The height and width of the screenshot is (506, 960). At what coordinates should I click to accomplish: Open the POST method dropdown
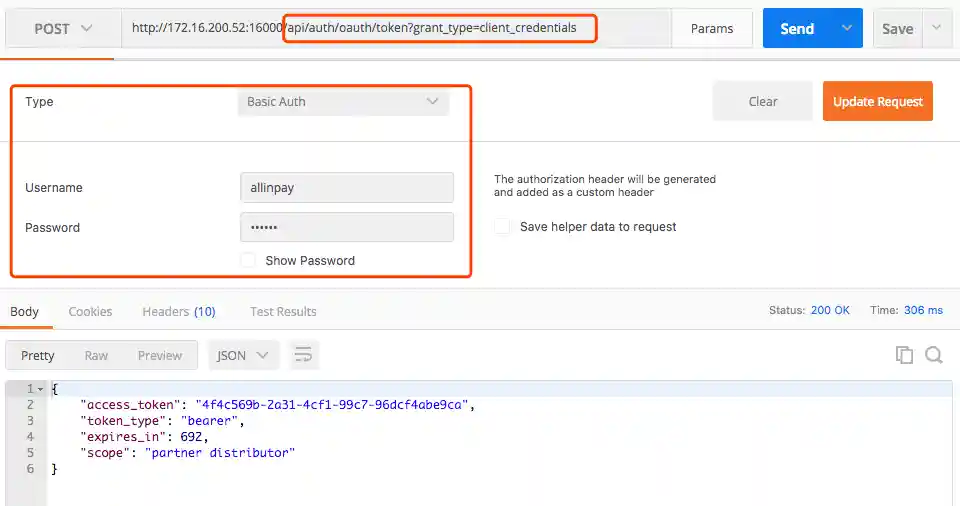(x=63, y=29)
